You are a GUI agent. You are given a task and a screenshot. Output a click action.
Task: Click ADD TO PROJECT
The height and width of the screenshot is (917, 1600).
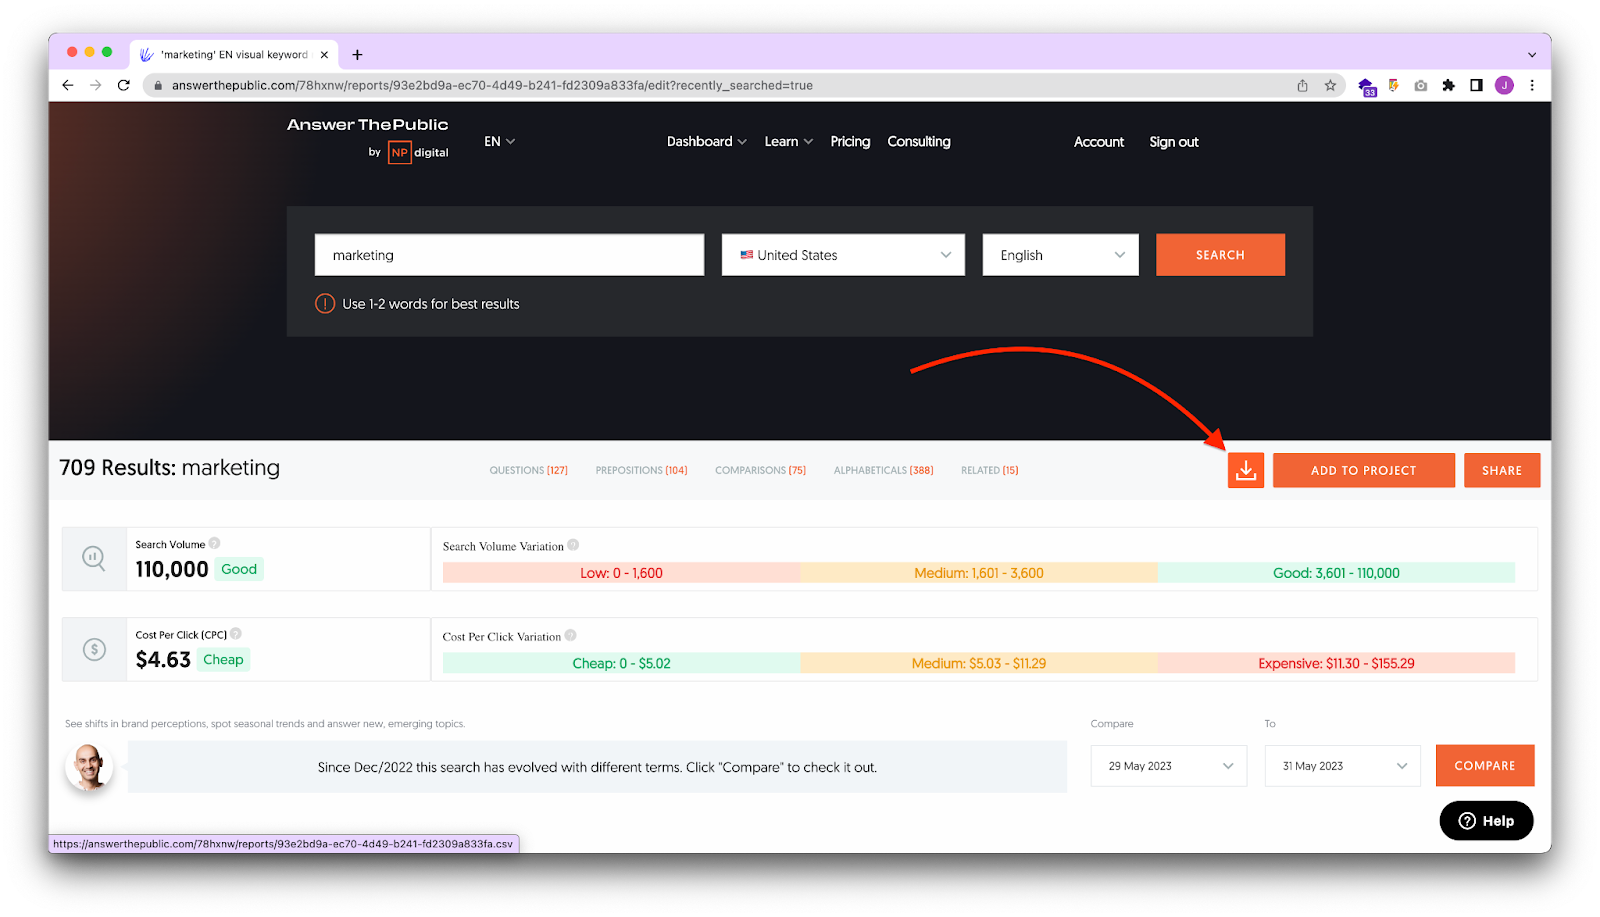pyautogui.click(x=1363, y=470)
